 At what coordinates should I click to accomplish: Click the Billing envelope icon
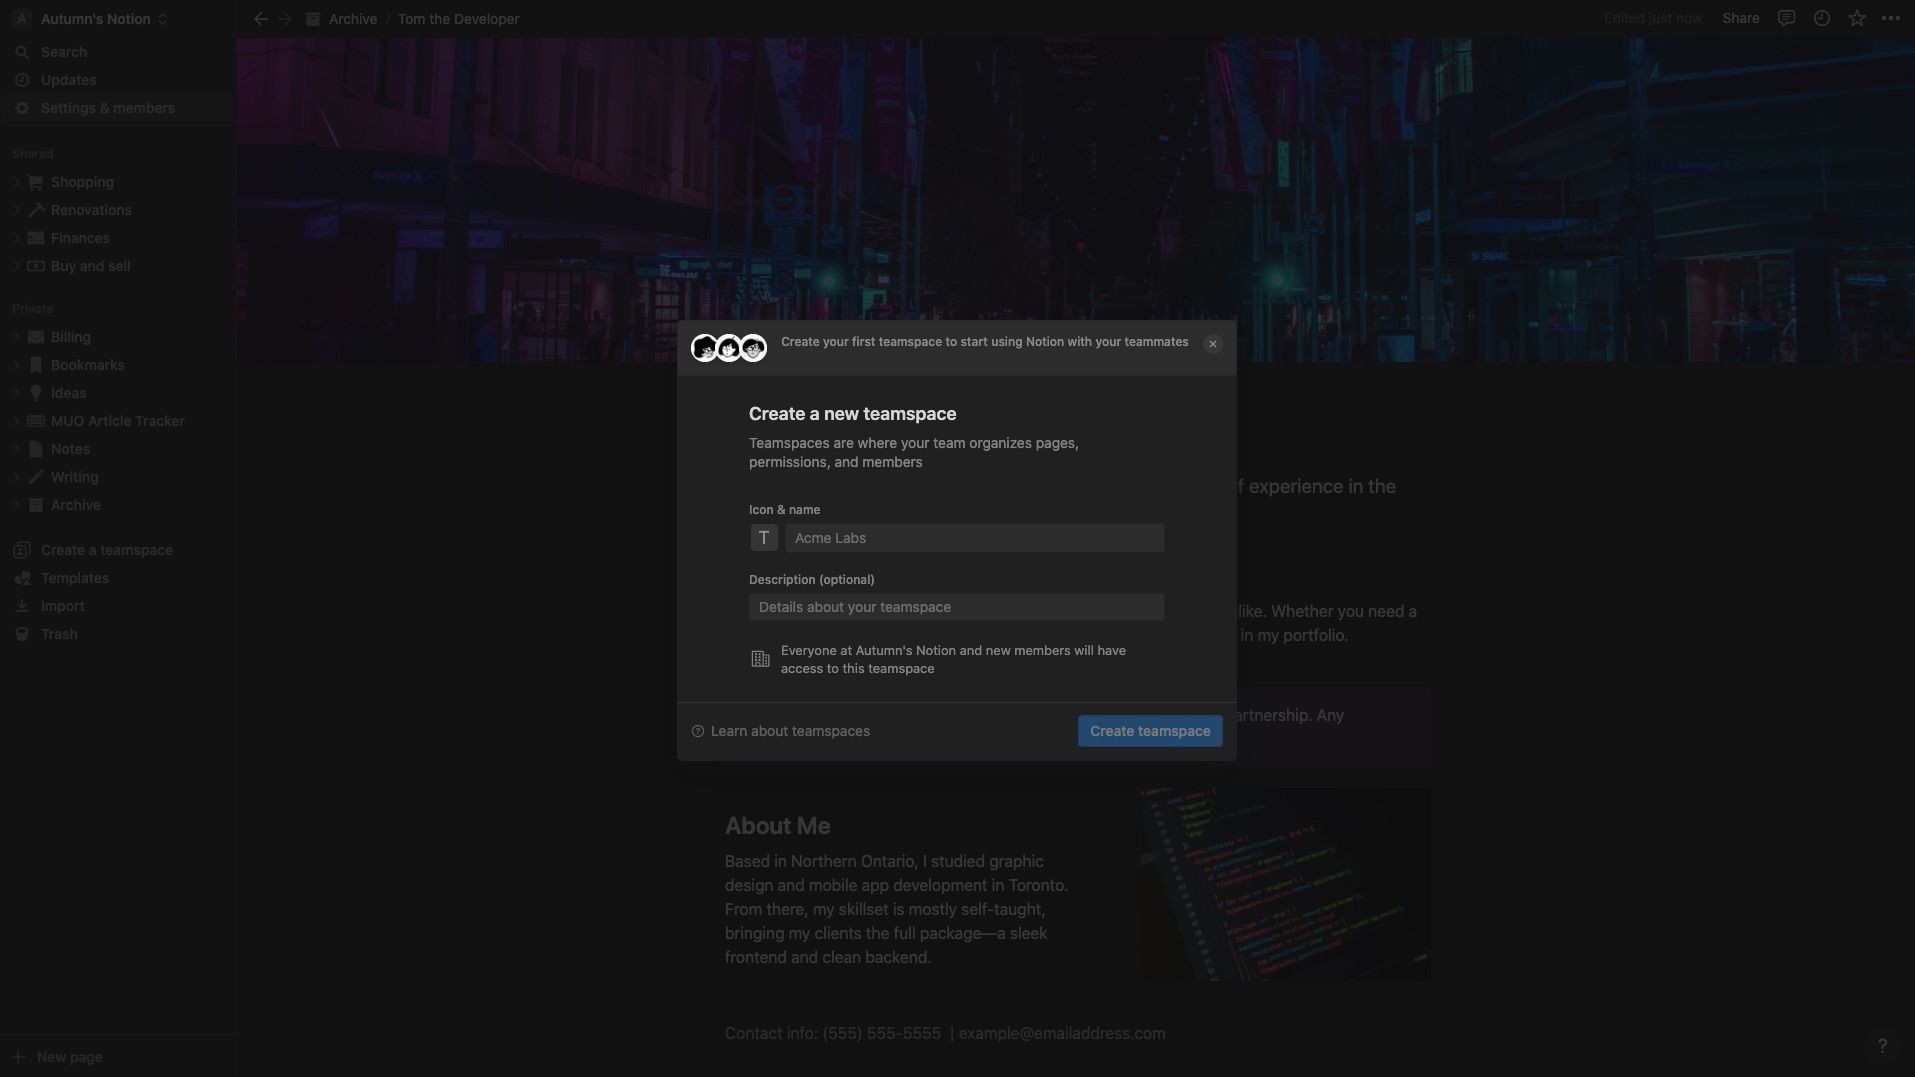coord(36,337)
